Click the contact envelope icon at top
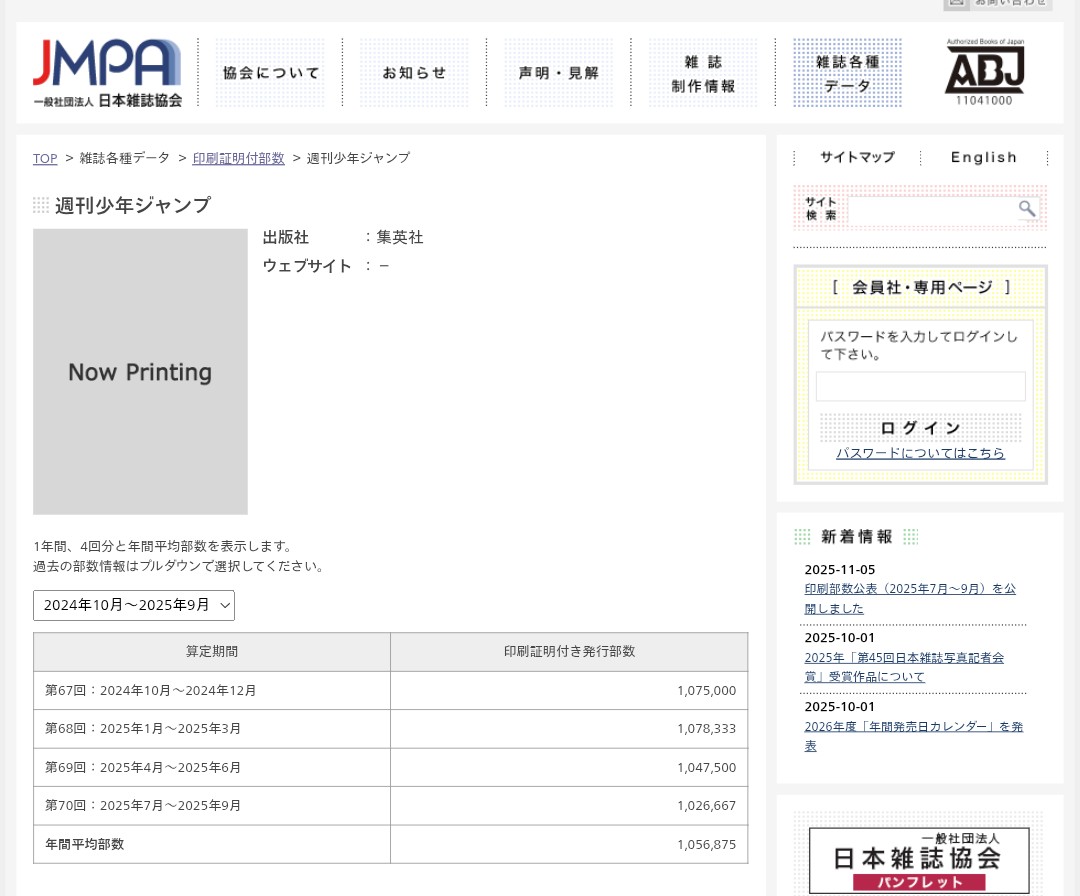 957,3
